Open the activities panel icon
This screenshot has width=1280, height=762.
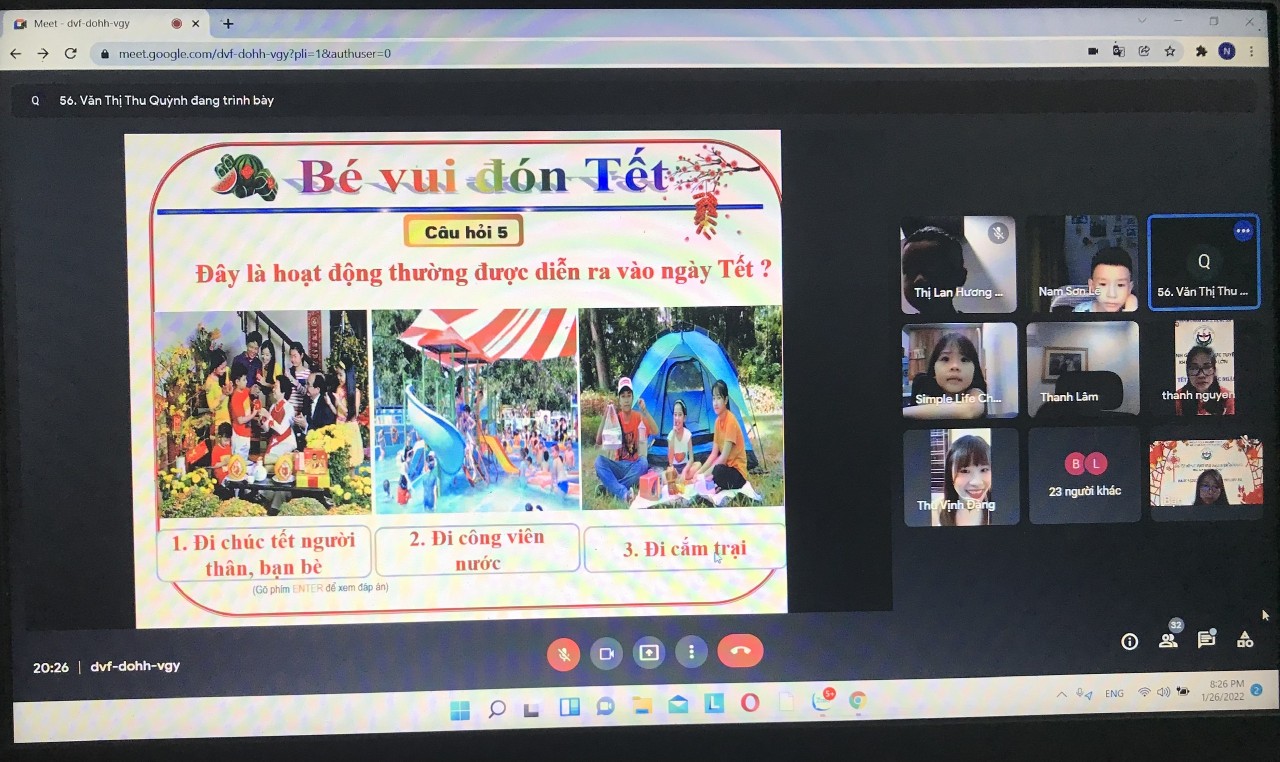tap(1245, 640)
